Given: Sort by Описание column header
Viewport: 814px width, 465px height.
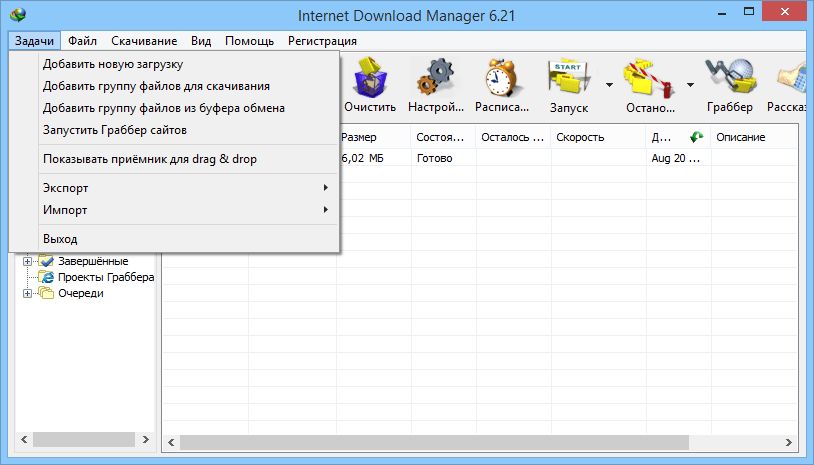Looking at the screenshot, I should [x=754, y=137].
